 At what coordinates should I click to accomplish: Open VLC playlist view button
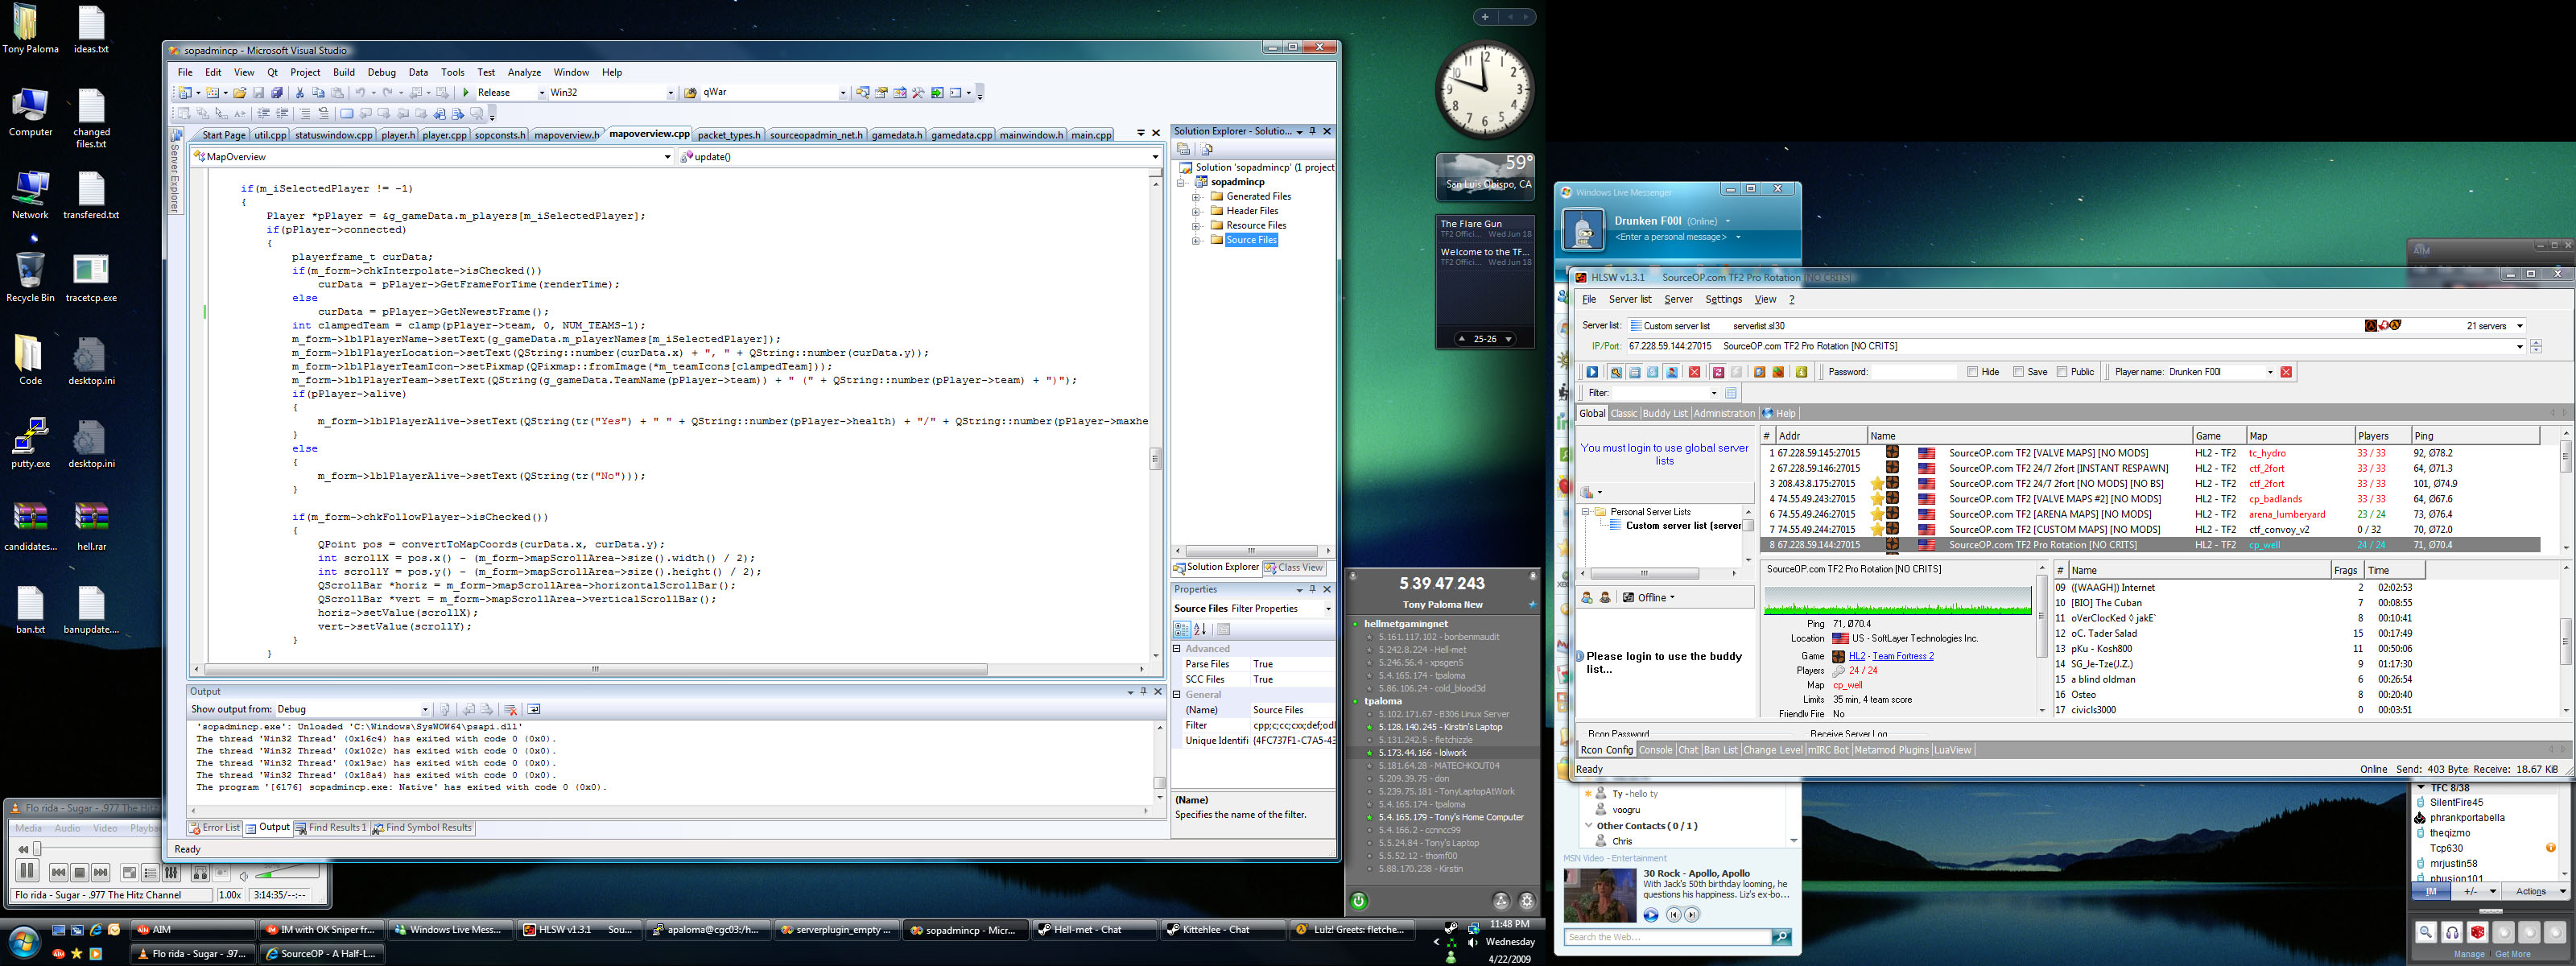(150, 873)
